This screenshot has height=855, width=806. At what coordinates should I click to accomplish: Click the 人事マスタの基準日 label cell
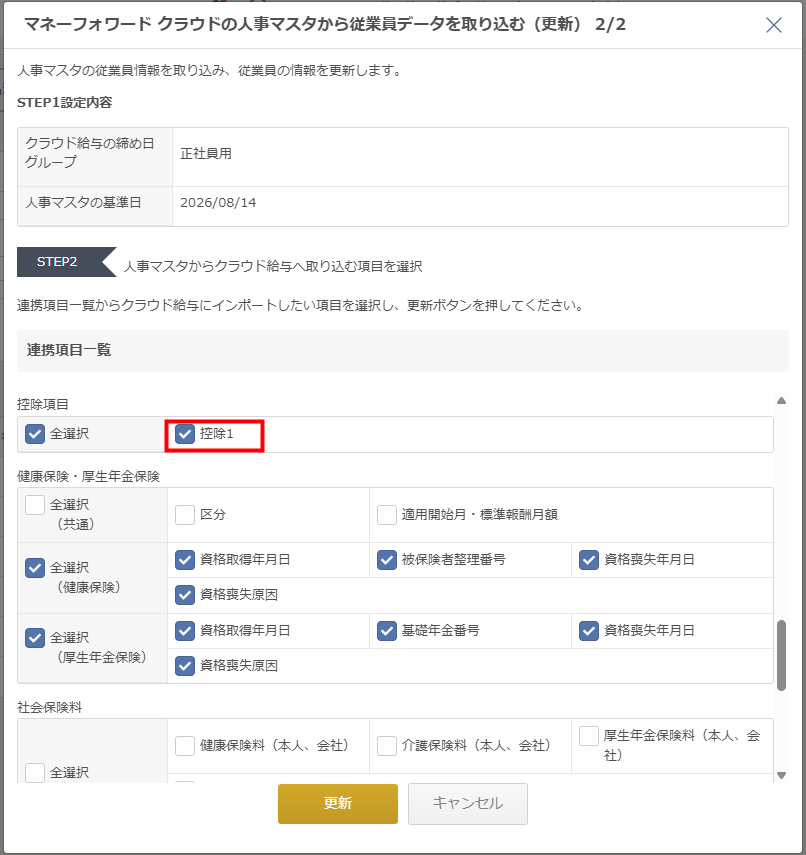[95, 206]
